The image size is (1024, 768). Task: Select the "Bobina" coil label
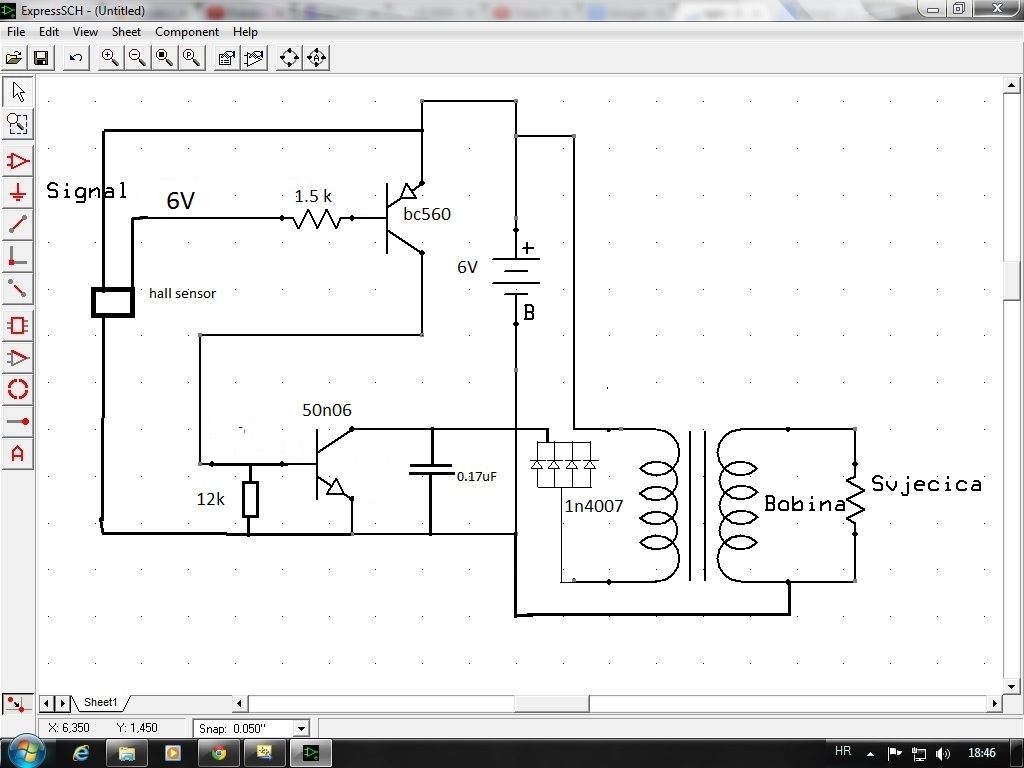805,504
